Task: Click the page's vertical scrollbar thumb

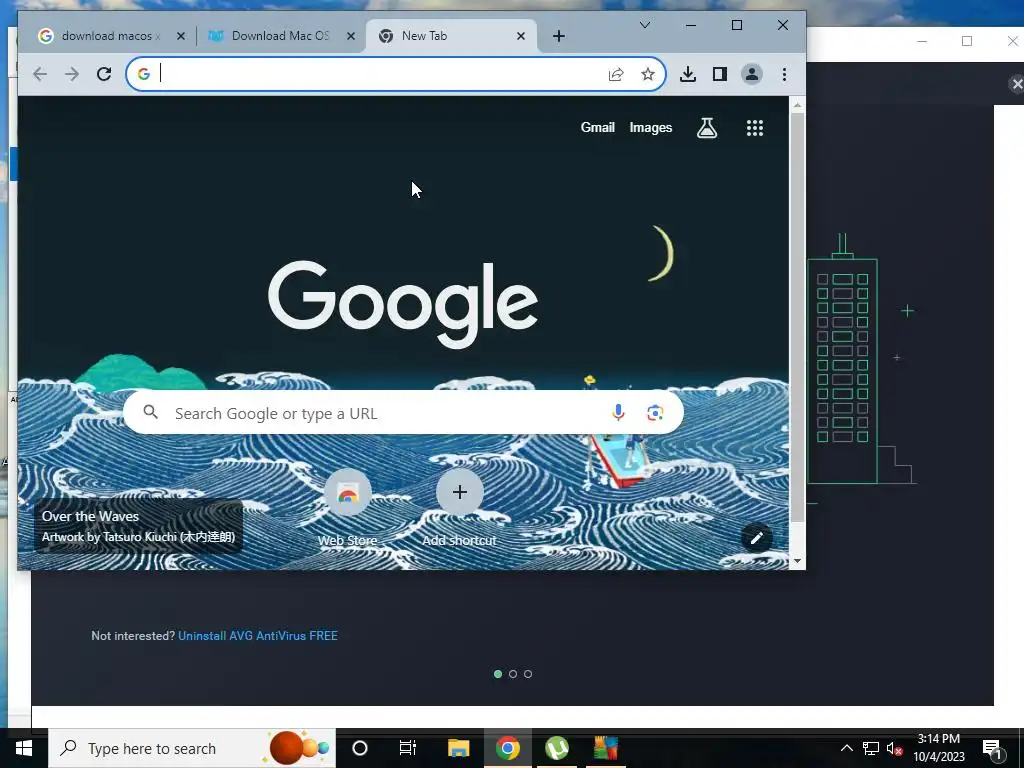Action: [797, 317]
